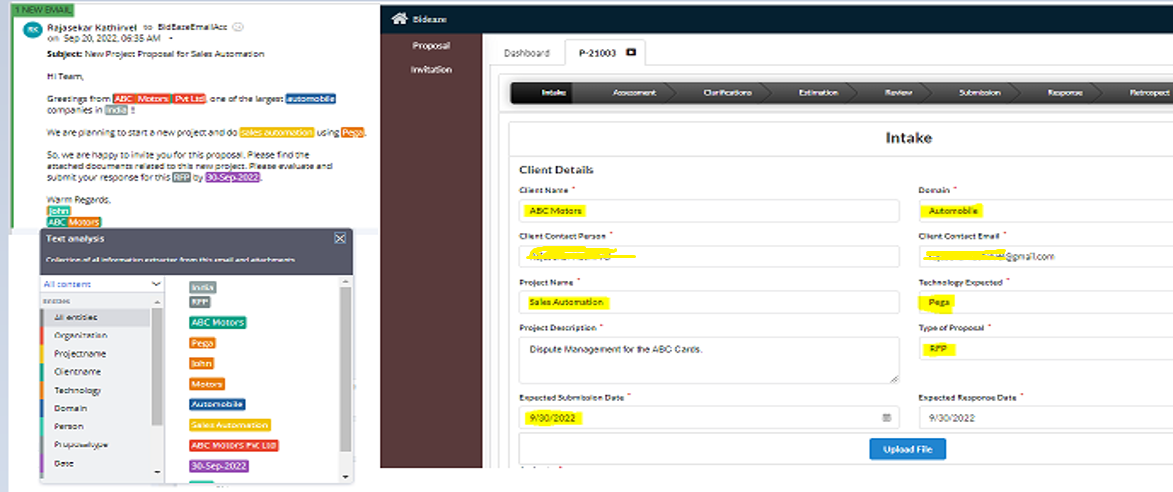Go to the Response stage

coord(1065,93)
